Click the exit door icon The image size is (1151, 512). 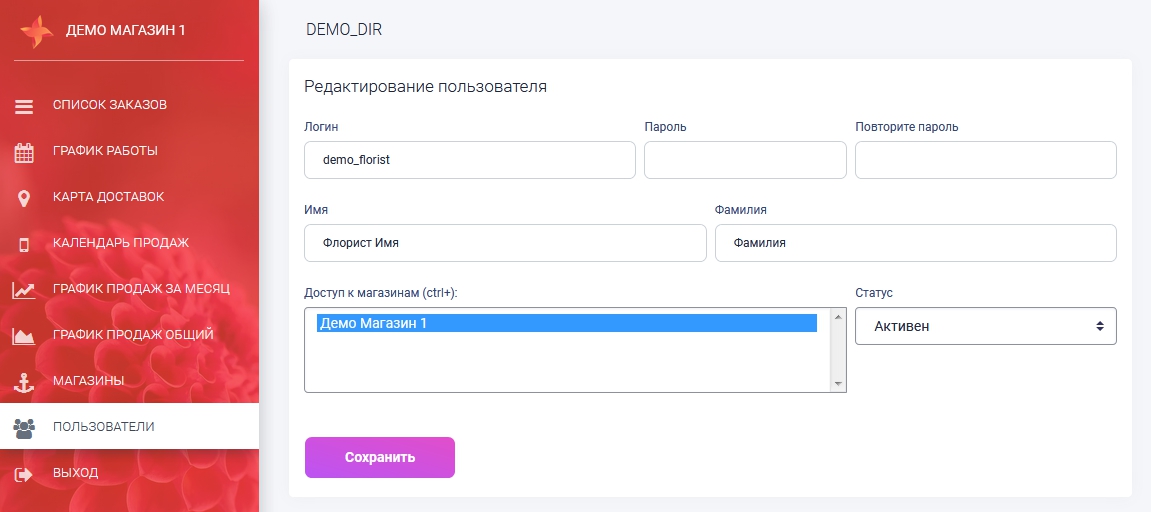pos(24,474)
